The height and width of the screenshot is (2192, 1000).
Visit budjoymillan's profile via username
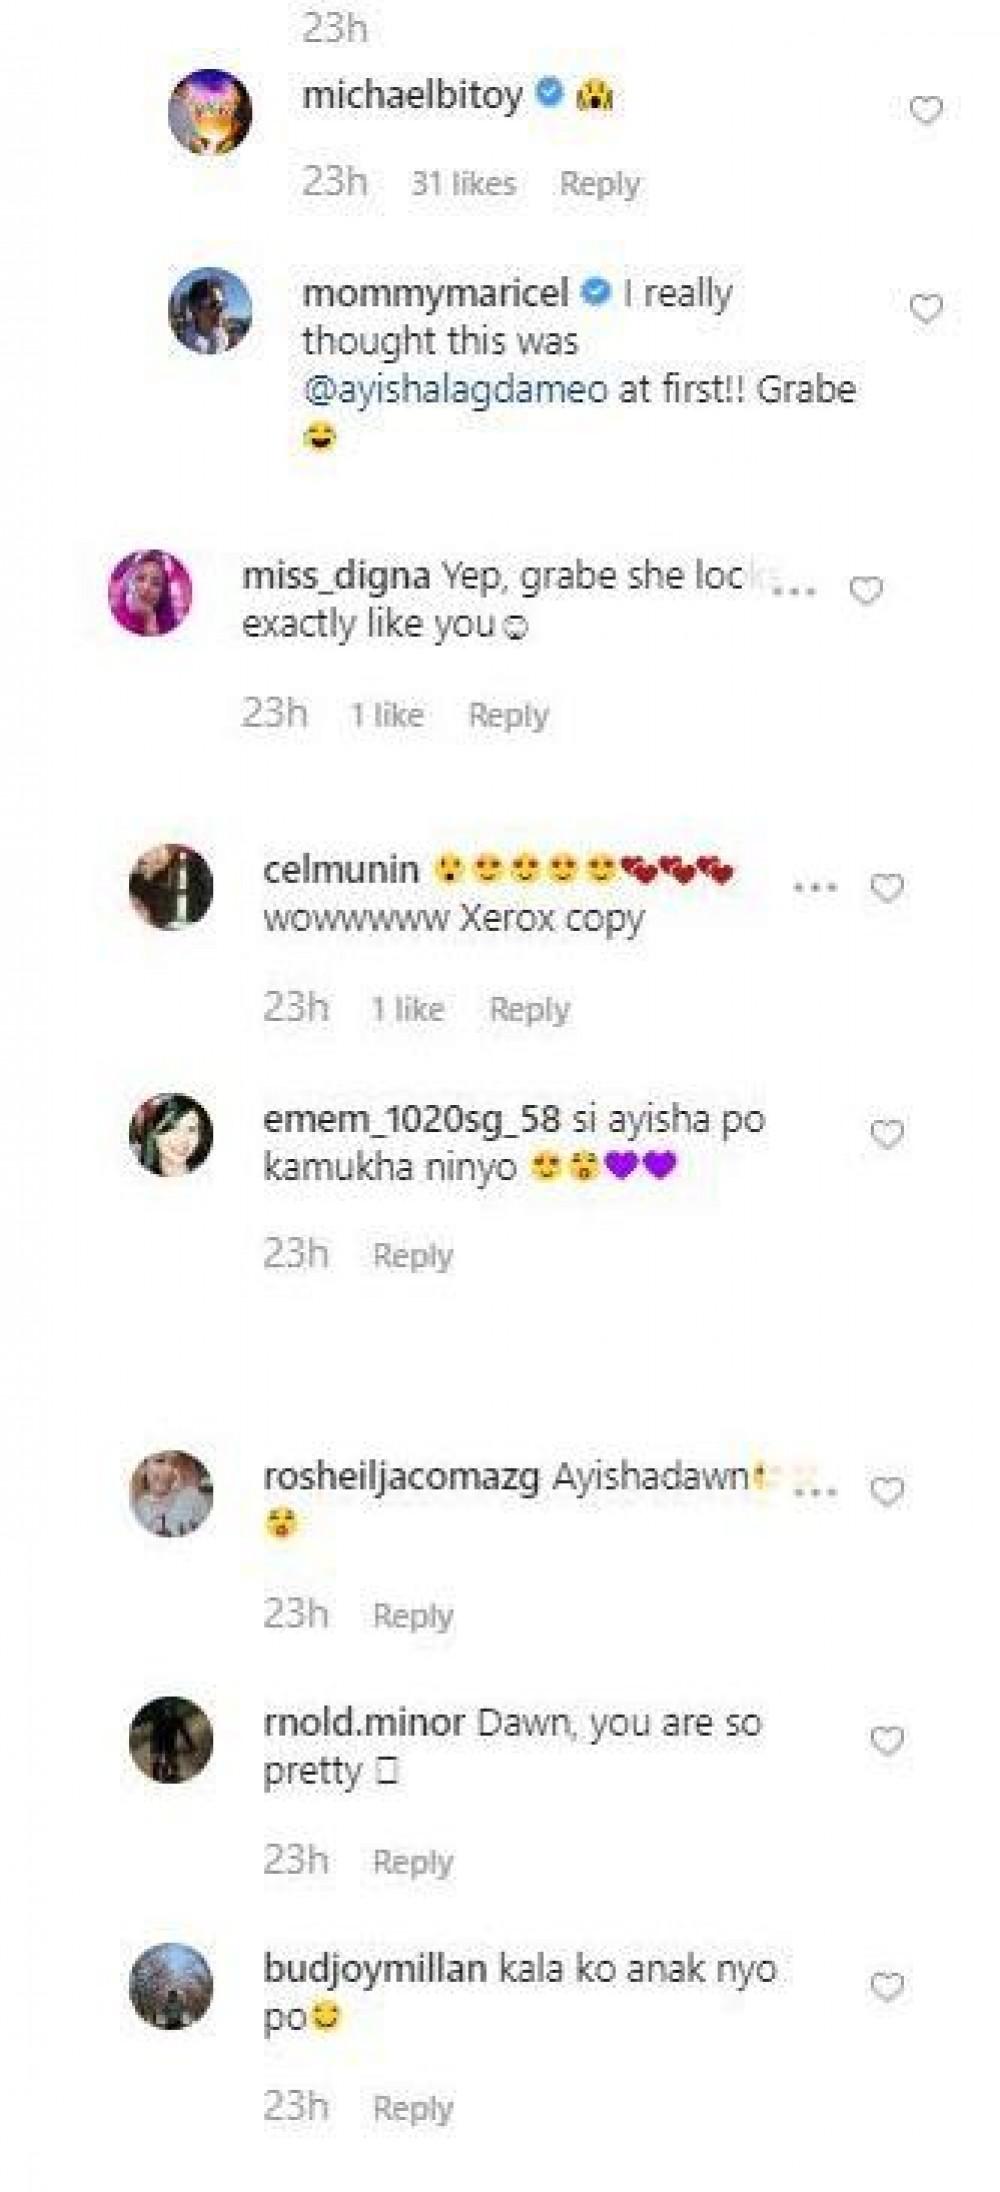coord(375,1969)
